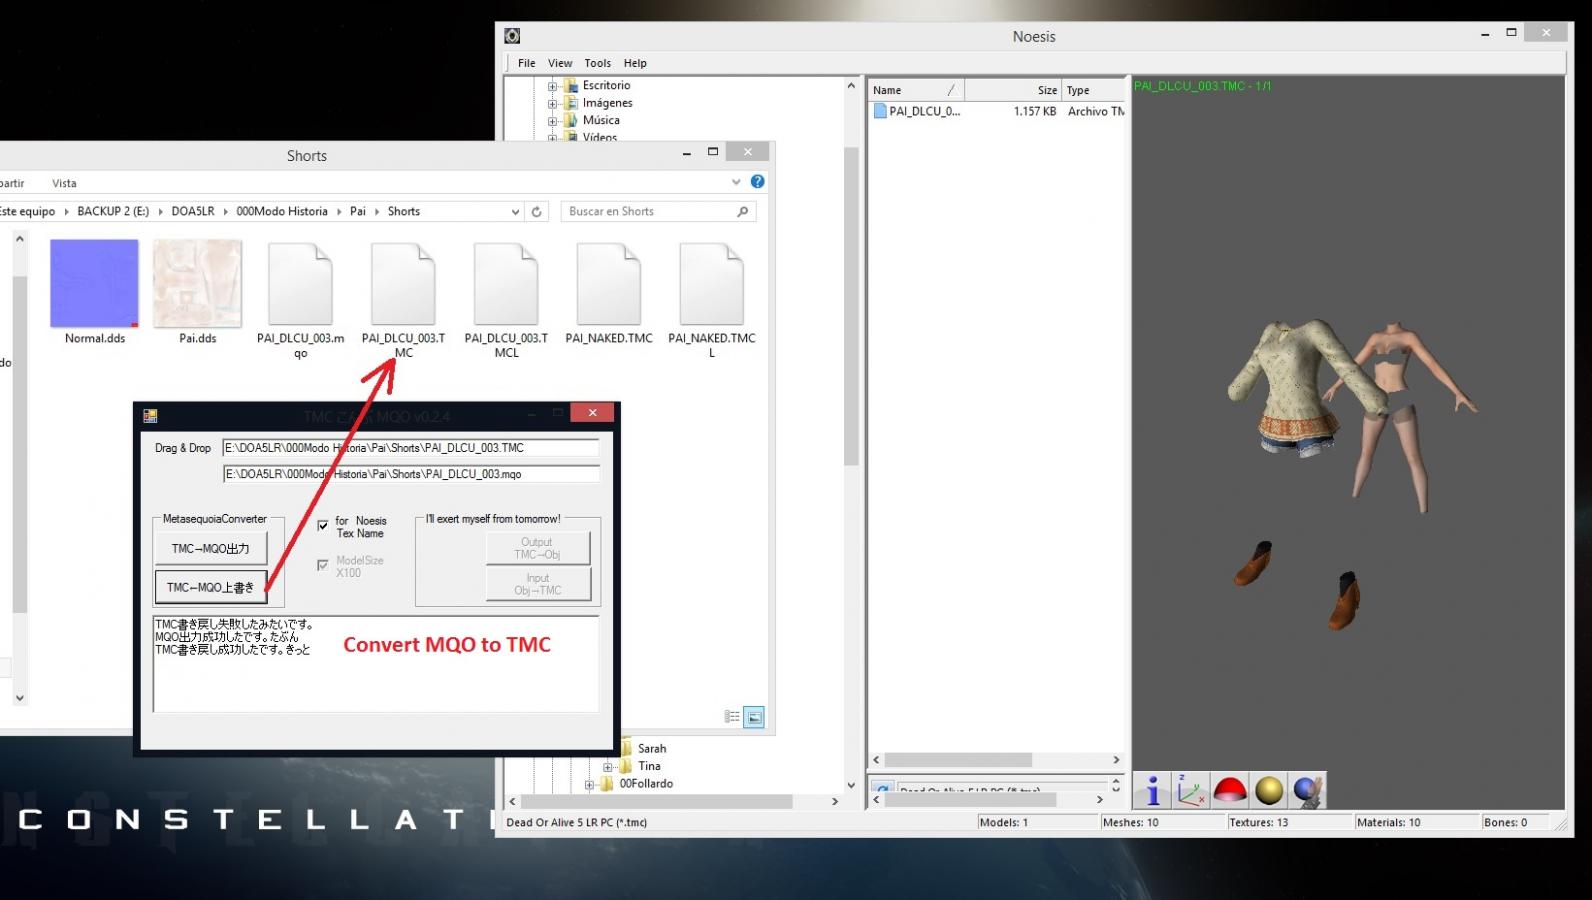Open the View menu in Noesis

560,63
